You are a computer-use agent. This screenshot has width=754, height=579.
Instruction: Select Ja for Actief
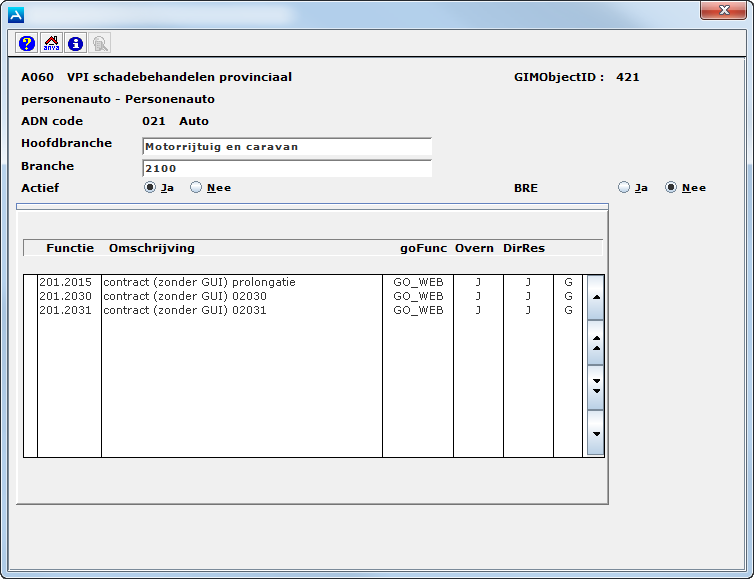point(151,187)
